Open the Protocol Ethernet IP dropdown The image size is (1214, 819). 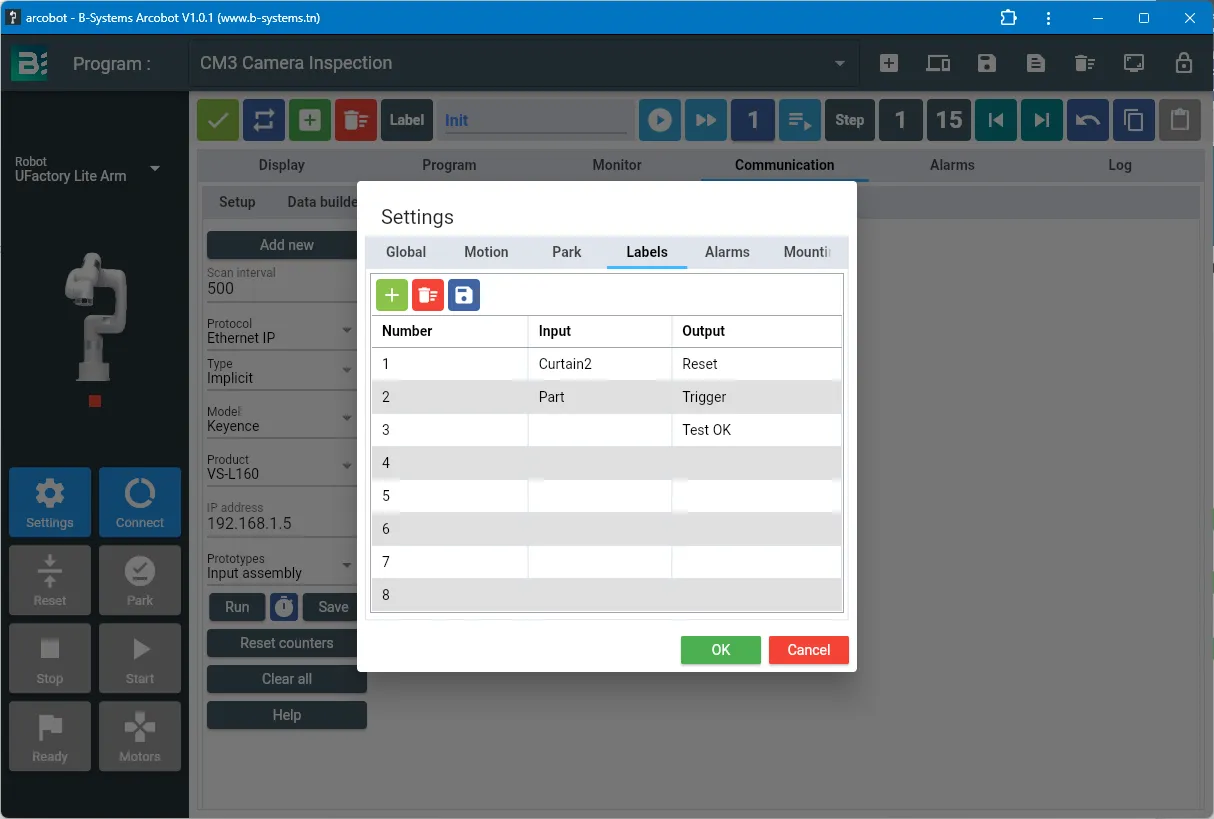pos(280,331)
